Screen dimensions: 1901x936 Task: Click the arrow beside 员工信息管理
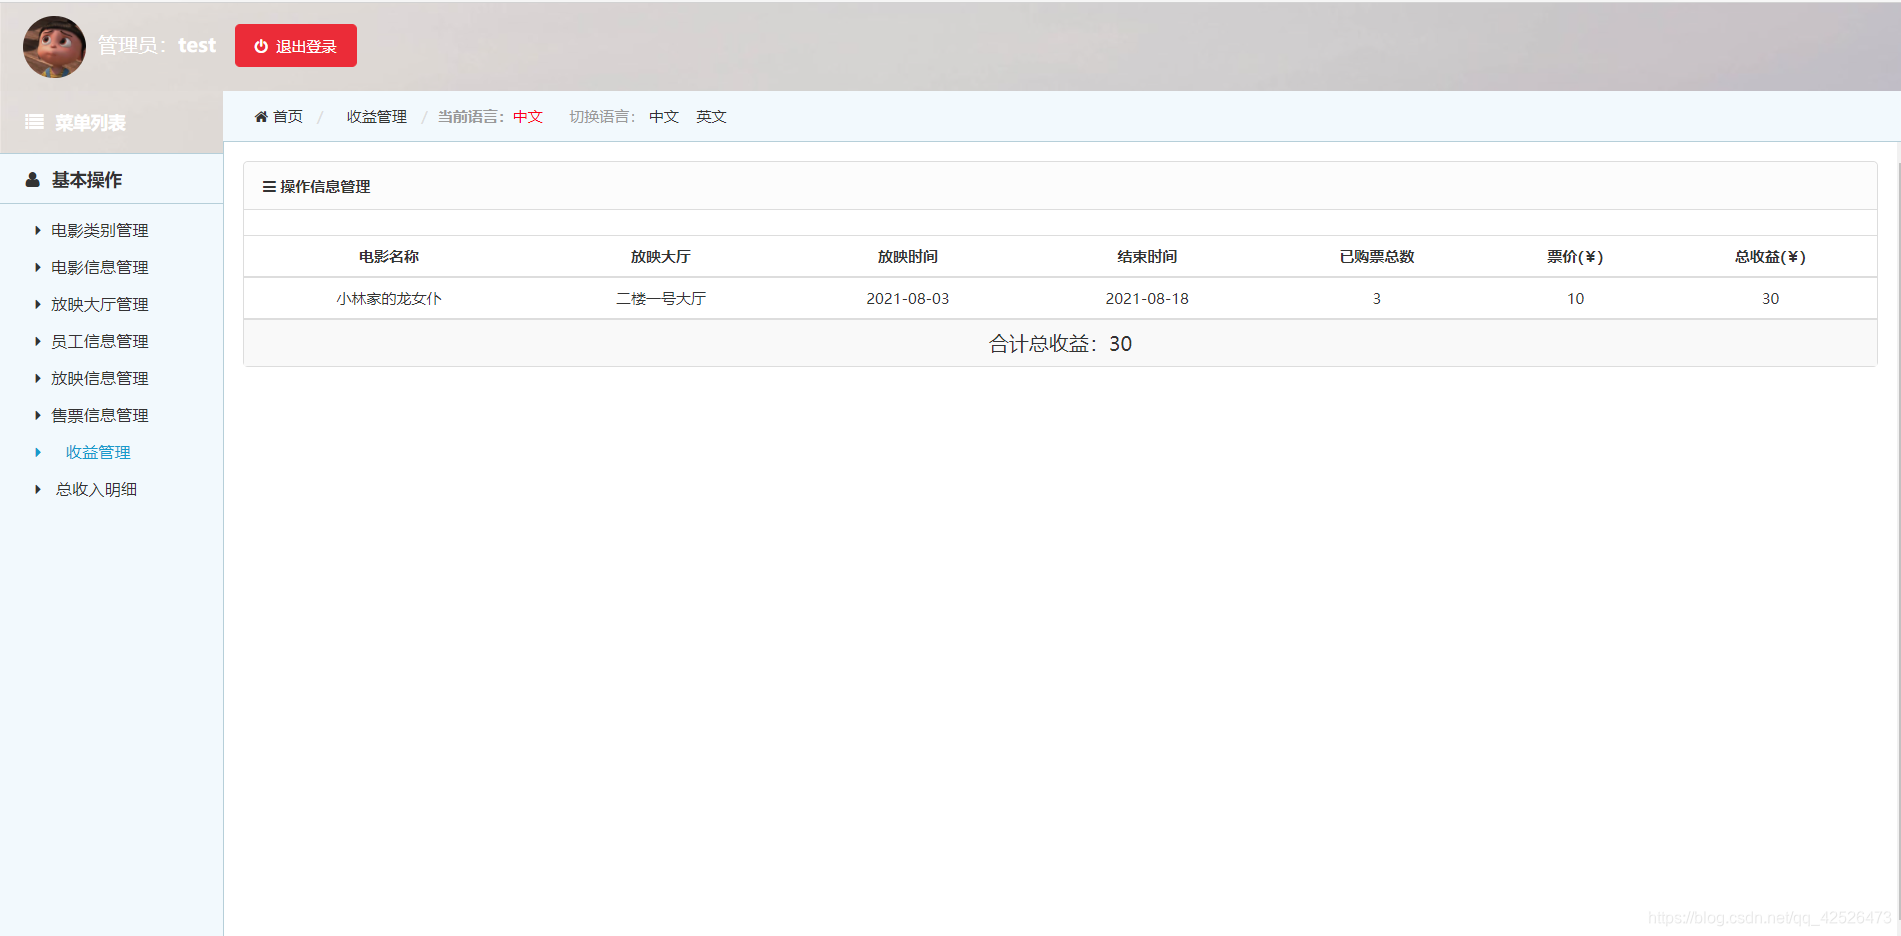(38, 342)
